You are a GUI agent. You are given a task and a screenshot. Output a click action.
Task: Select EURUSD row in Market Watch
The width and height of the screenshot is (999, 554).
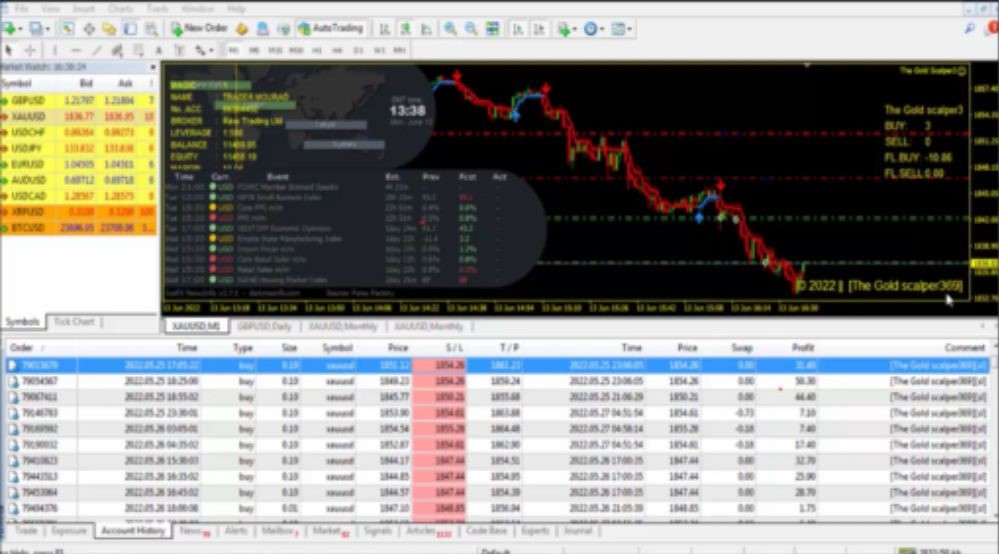click(x=78, y=164)
